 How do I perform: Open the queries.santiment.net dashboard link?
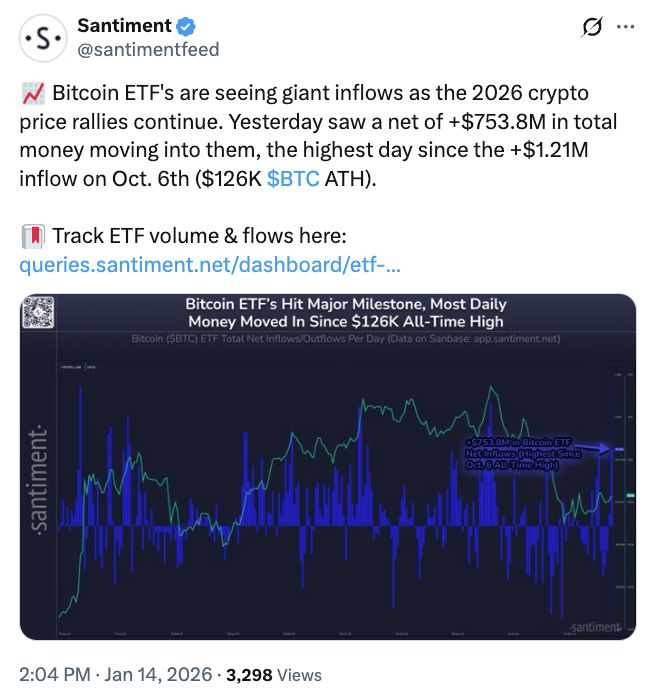[x=211, y=266]
